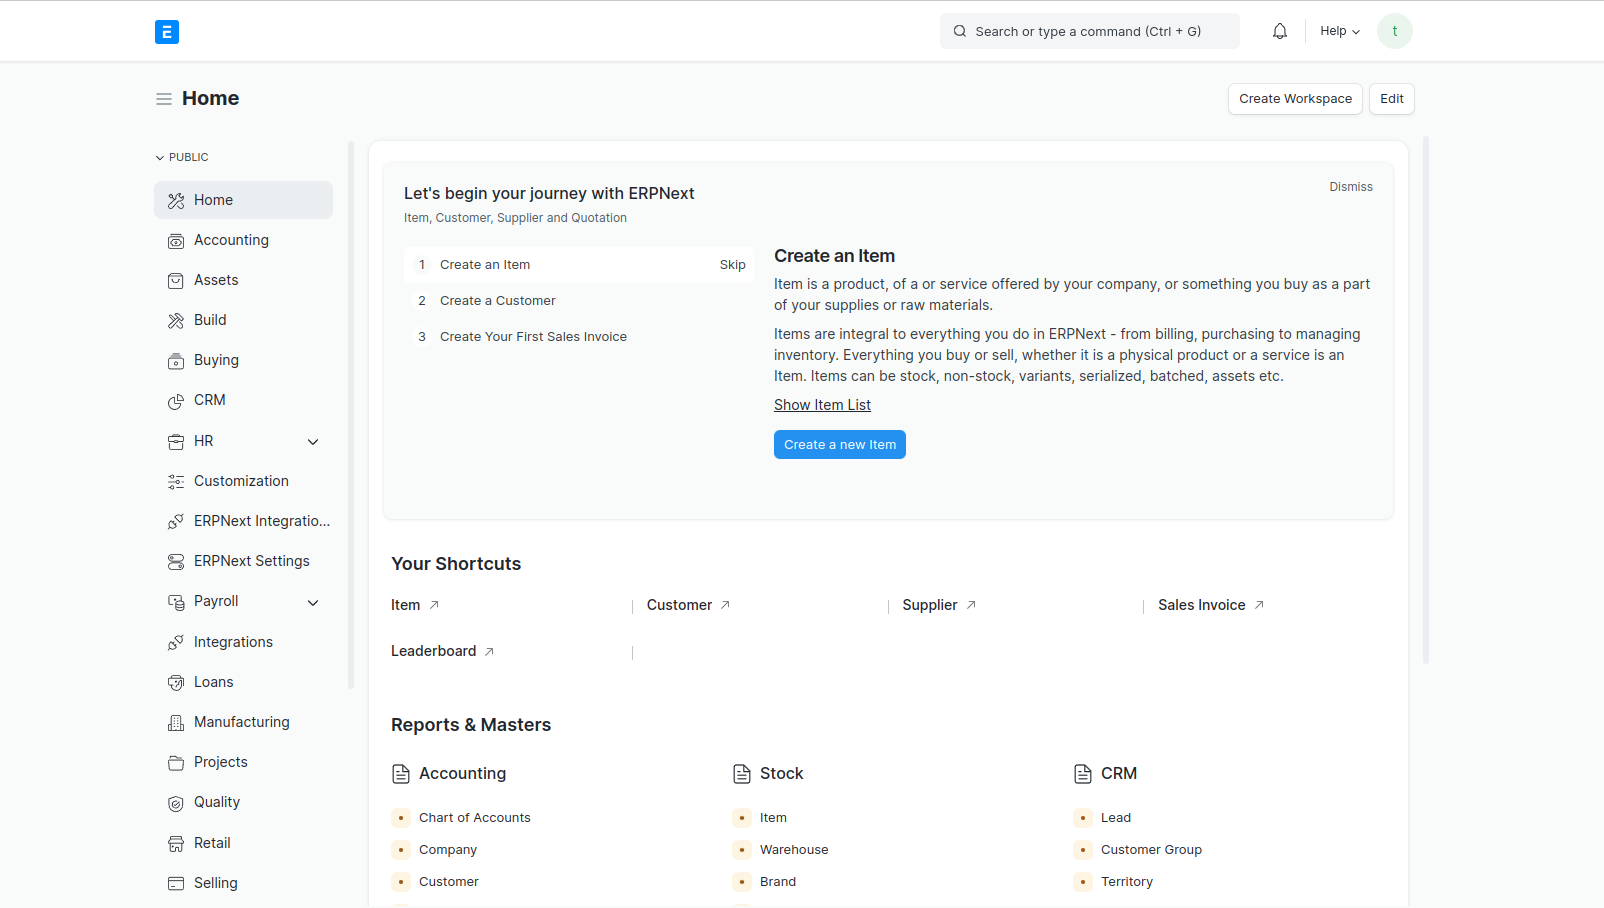Click the Manufacturing sidebar icon
This screenshot has width=1604, height=908.
tap(176, 723)
